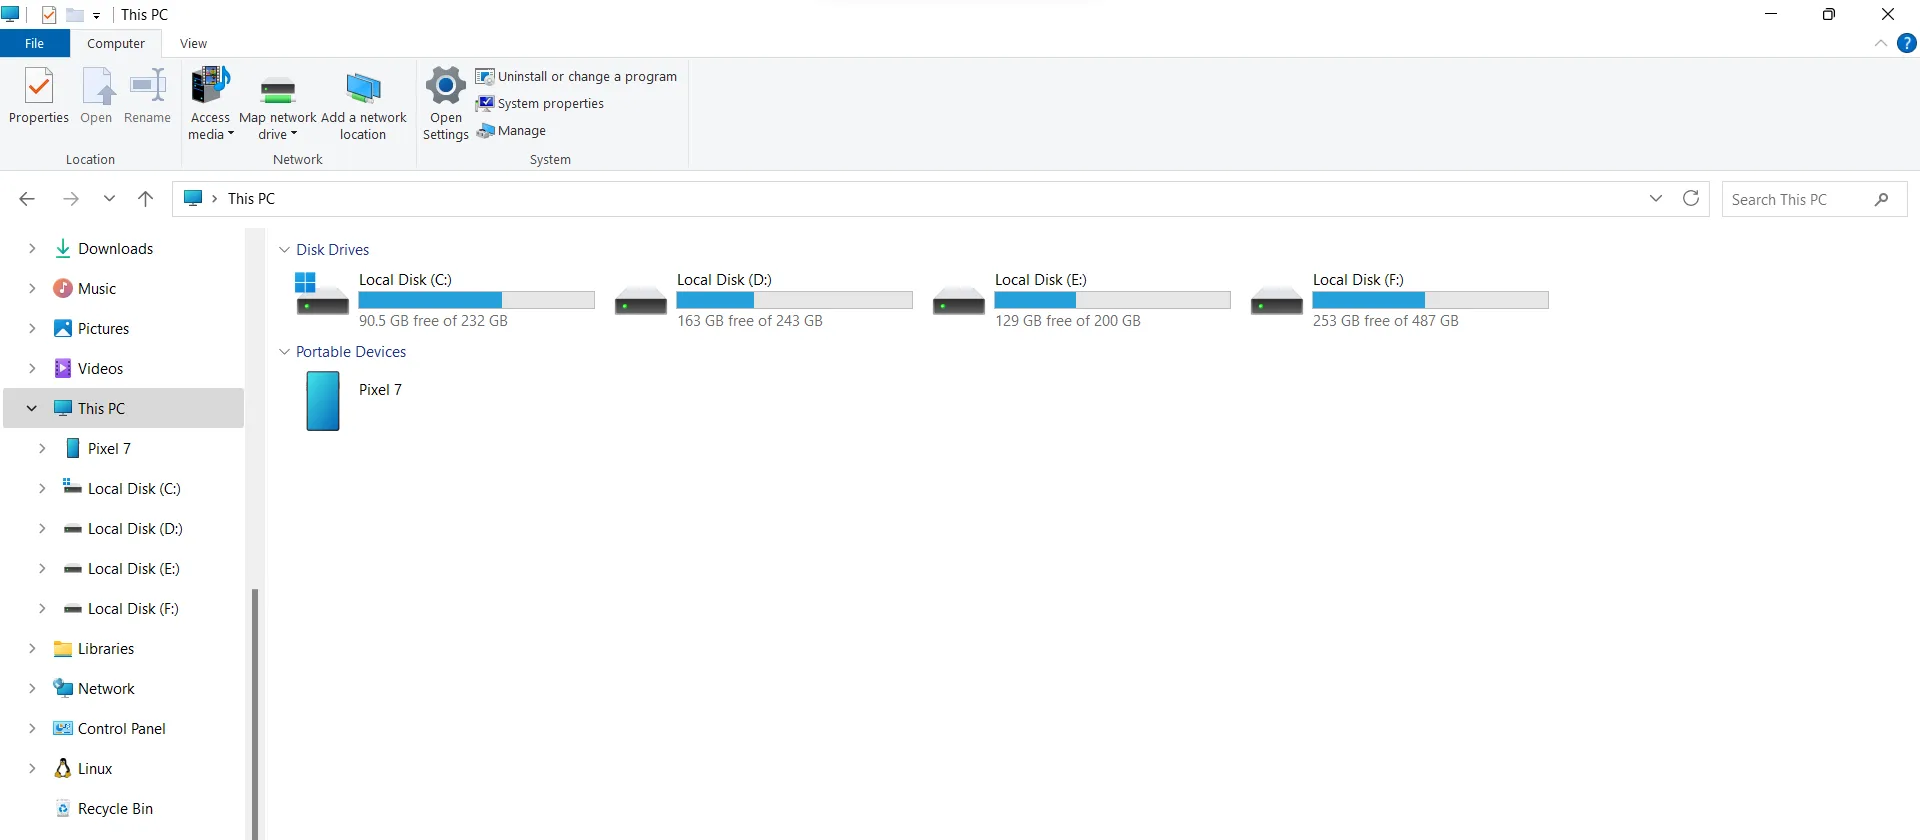Open Local Disk (D:) drive icon
Viewport: 1920px width, 840px height.
point(640,299)
